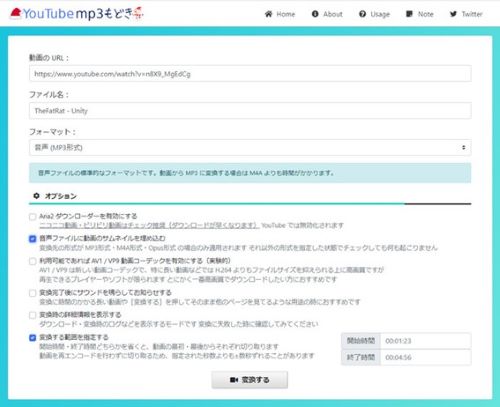
Task: Click the Twitter bird icon
Action: coord(453,14)
